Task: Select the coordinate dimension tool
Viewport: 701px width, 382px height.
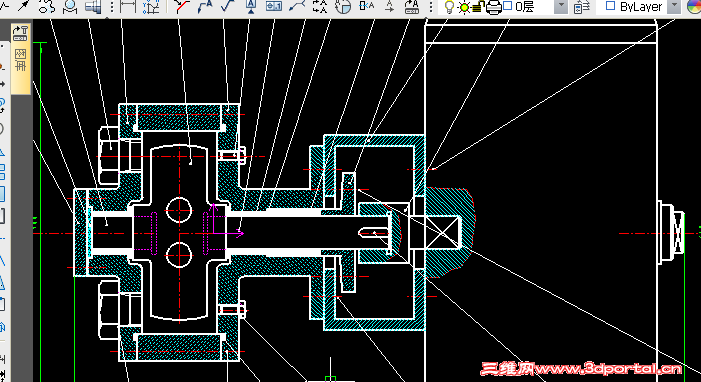Action: point(151,6)
